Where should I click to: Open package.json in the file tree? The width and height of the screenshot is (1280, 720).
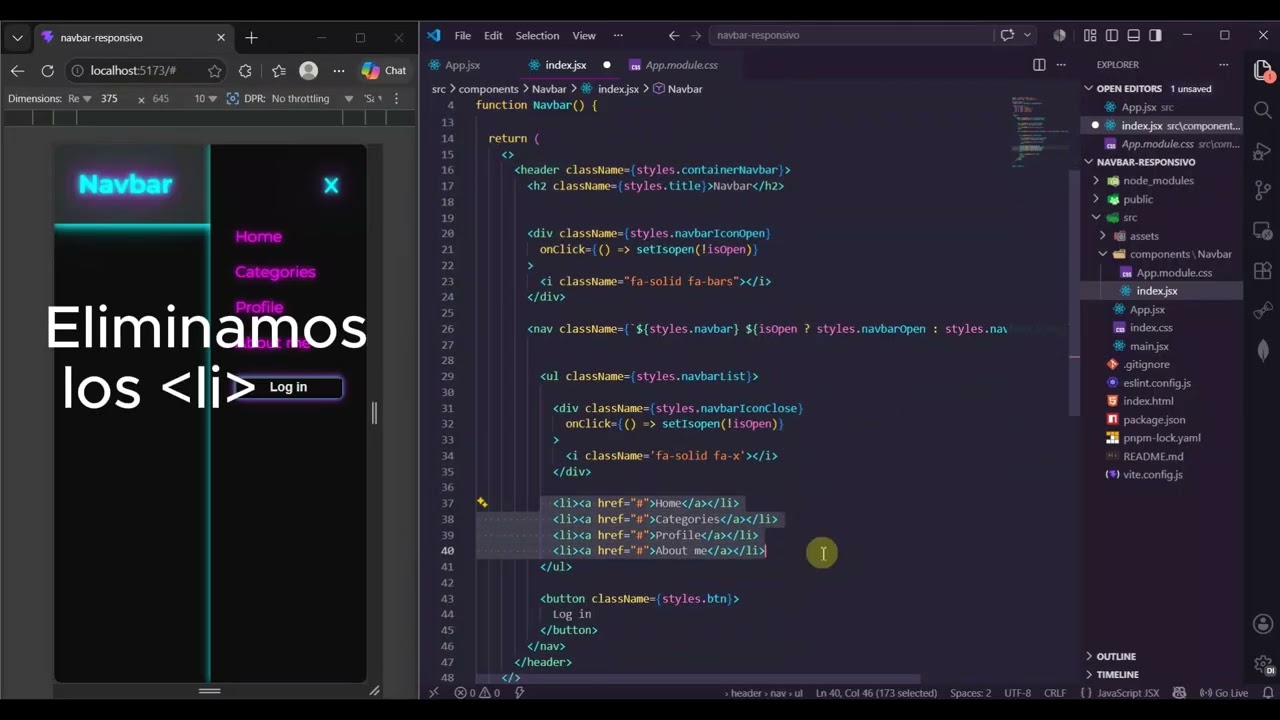point(1154,420)
